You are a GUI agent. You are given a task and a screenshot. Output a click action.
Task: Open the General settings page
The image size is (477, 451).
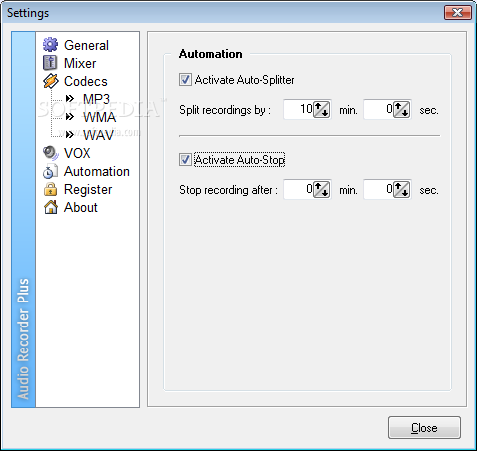click(86, 45)
